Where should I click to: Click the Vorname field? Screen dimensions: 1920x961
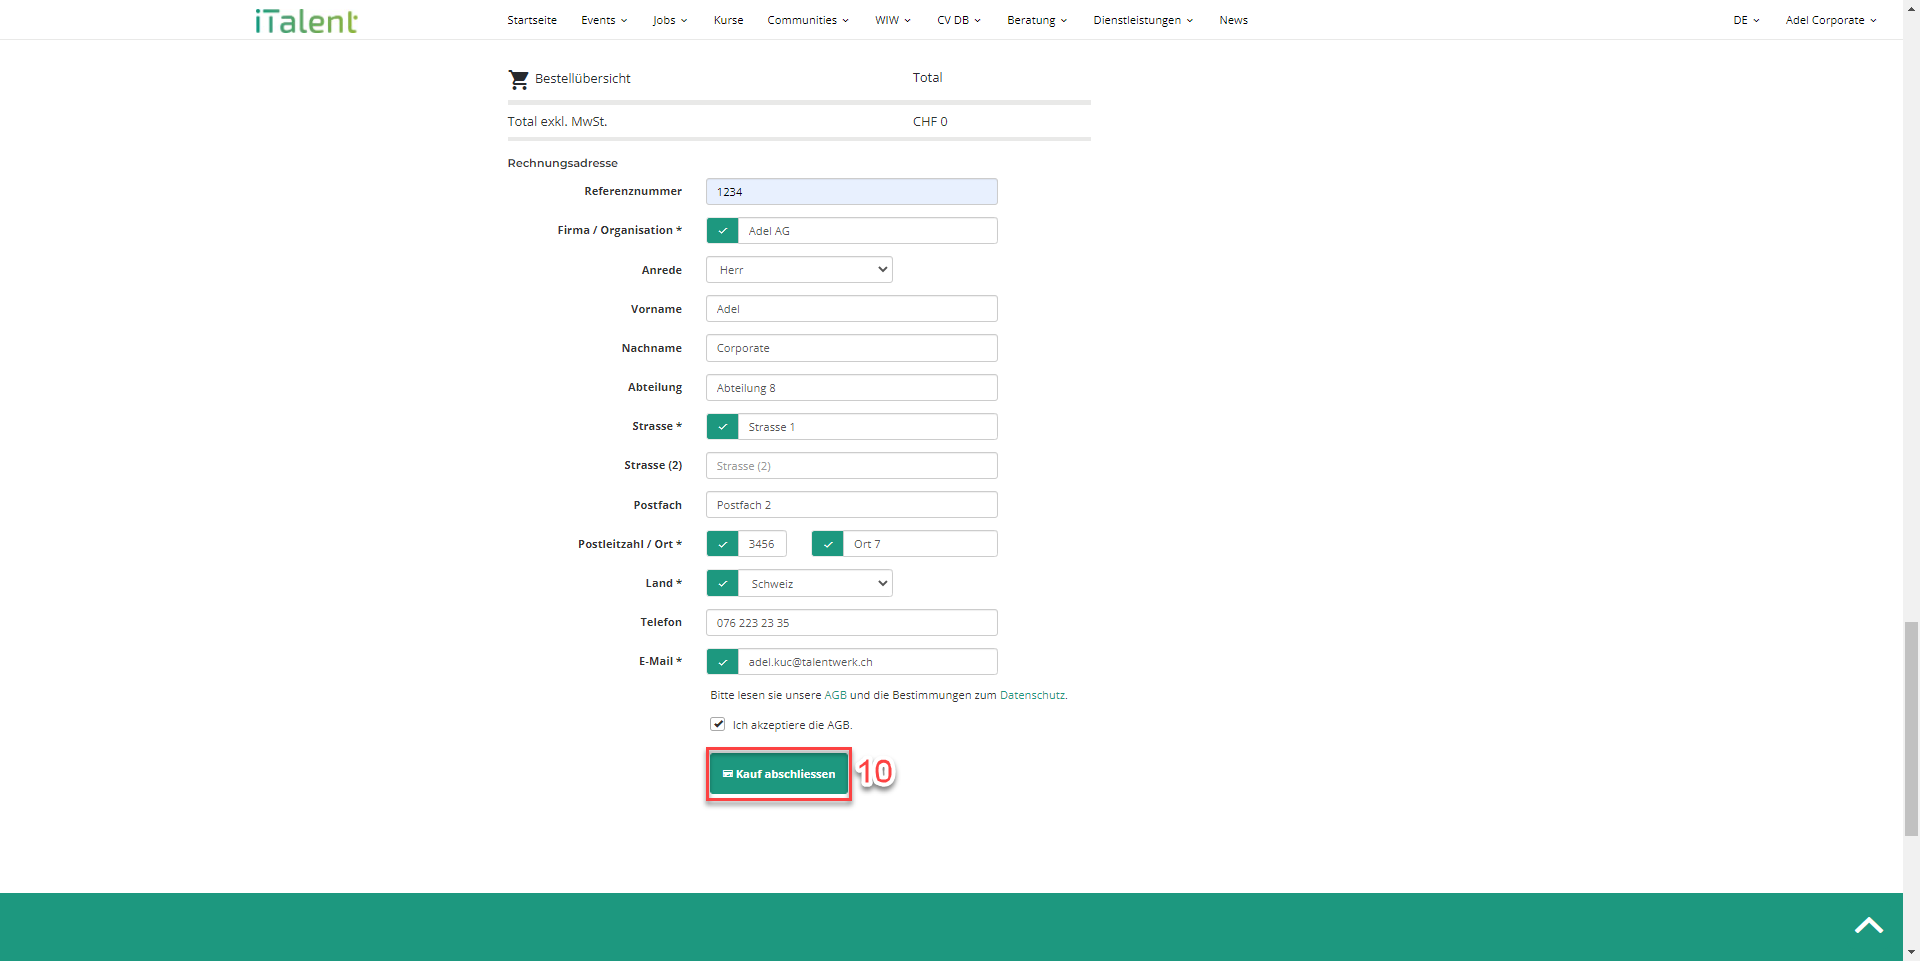[852, 309]
